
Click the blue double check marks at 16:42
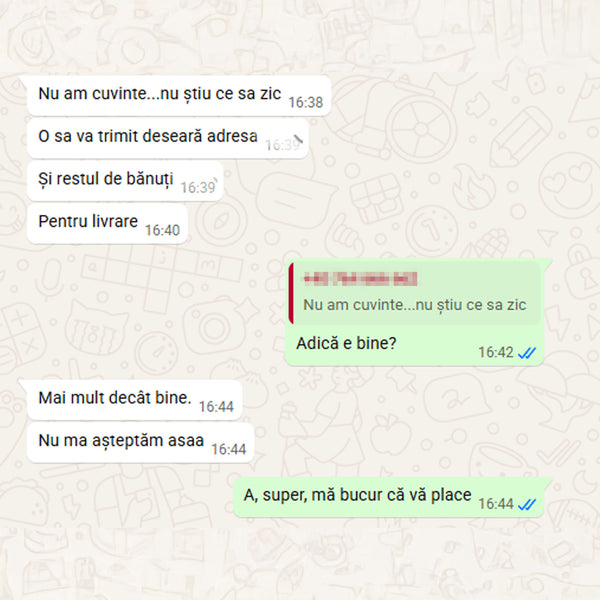click(527, 353)
